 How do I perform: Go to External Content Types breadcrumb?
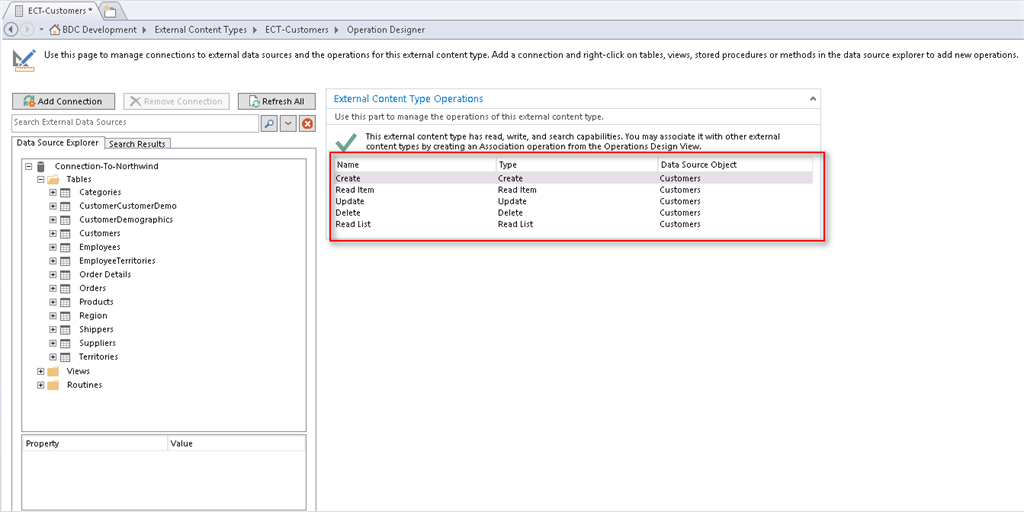click(x=200, y=29)
